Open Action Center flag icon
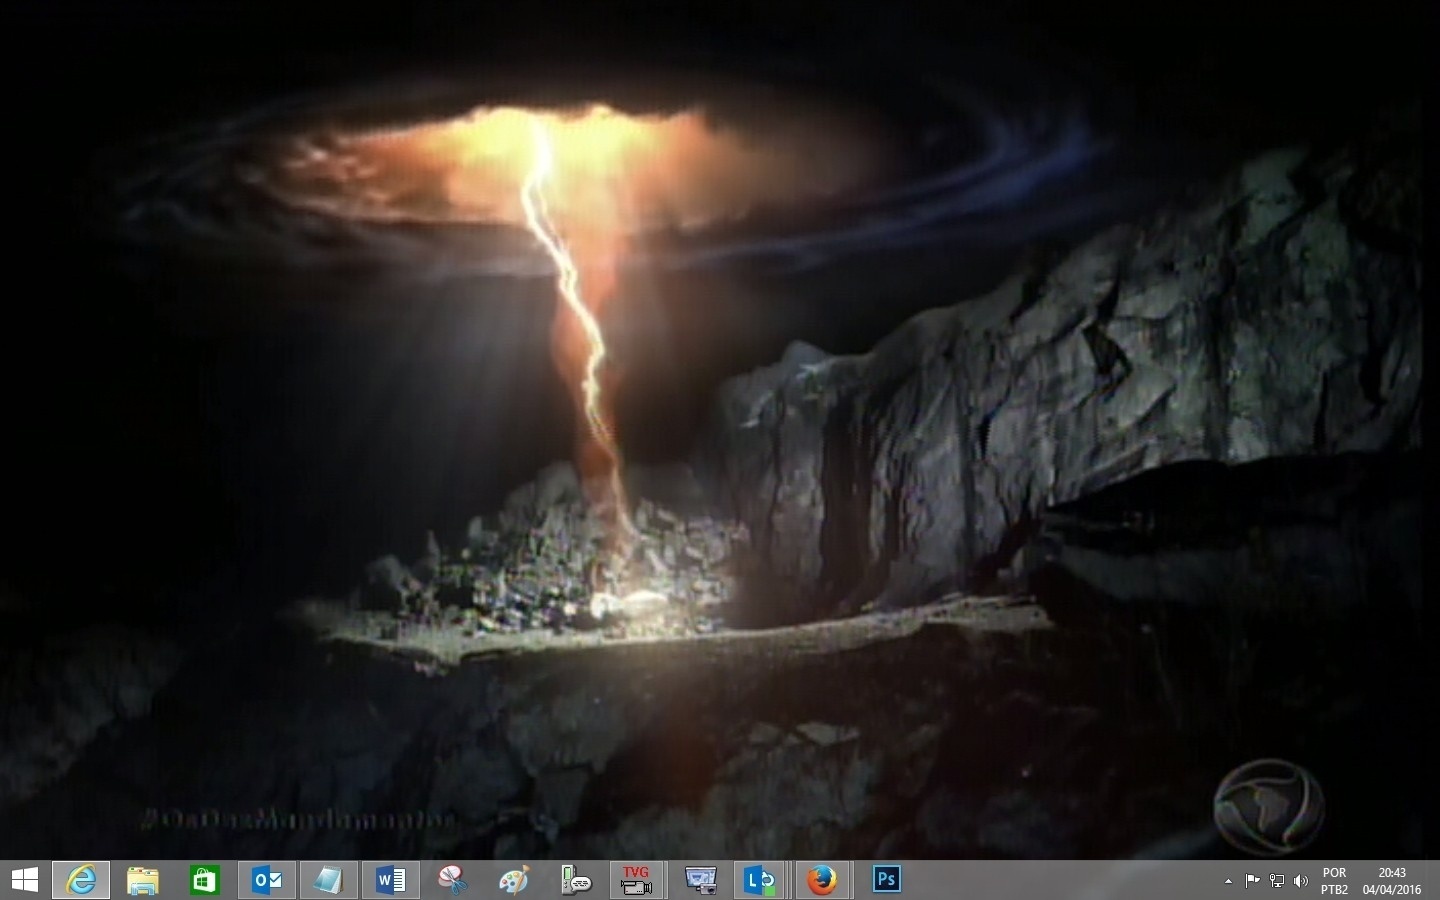Screen dimensions: 1440x900 1252,881
